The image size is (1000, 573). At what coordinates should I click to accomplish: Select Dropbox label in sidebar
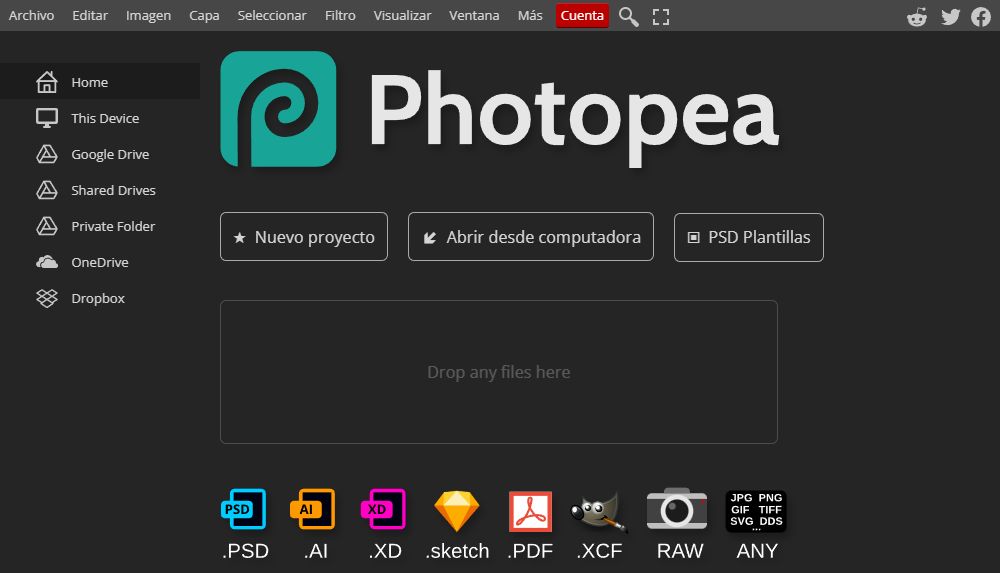pyautogui.click(x=98, y=298)
